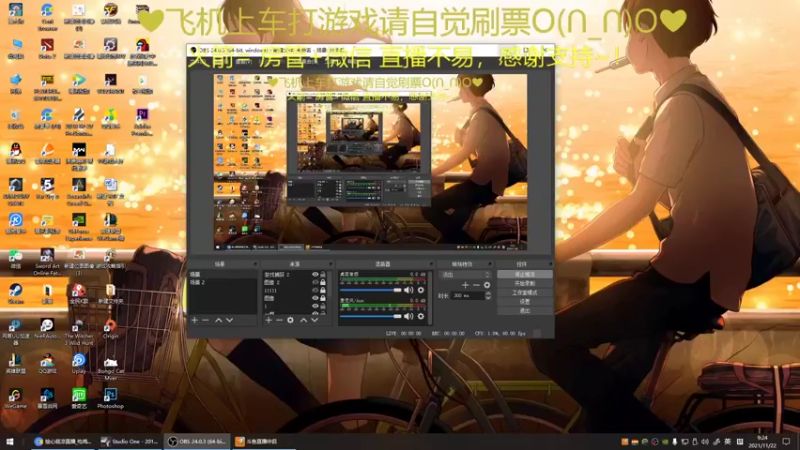
Task: Switch to the 斗鱼直播伴侣 taskbar window
Action: (x=264, y=441)
